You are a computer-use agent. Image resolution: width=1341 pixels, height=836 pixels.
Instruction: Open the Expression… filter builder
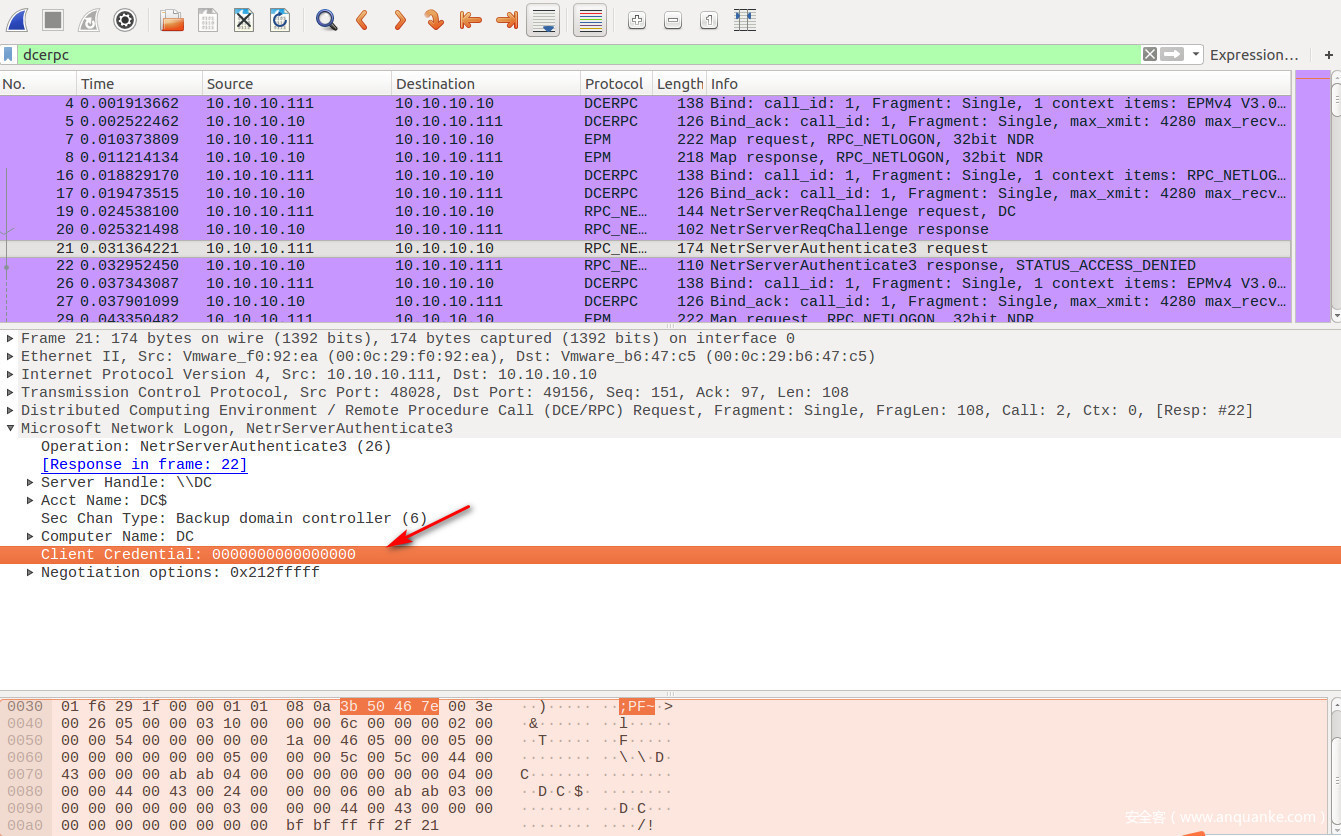1253,55
